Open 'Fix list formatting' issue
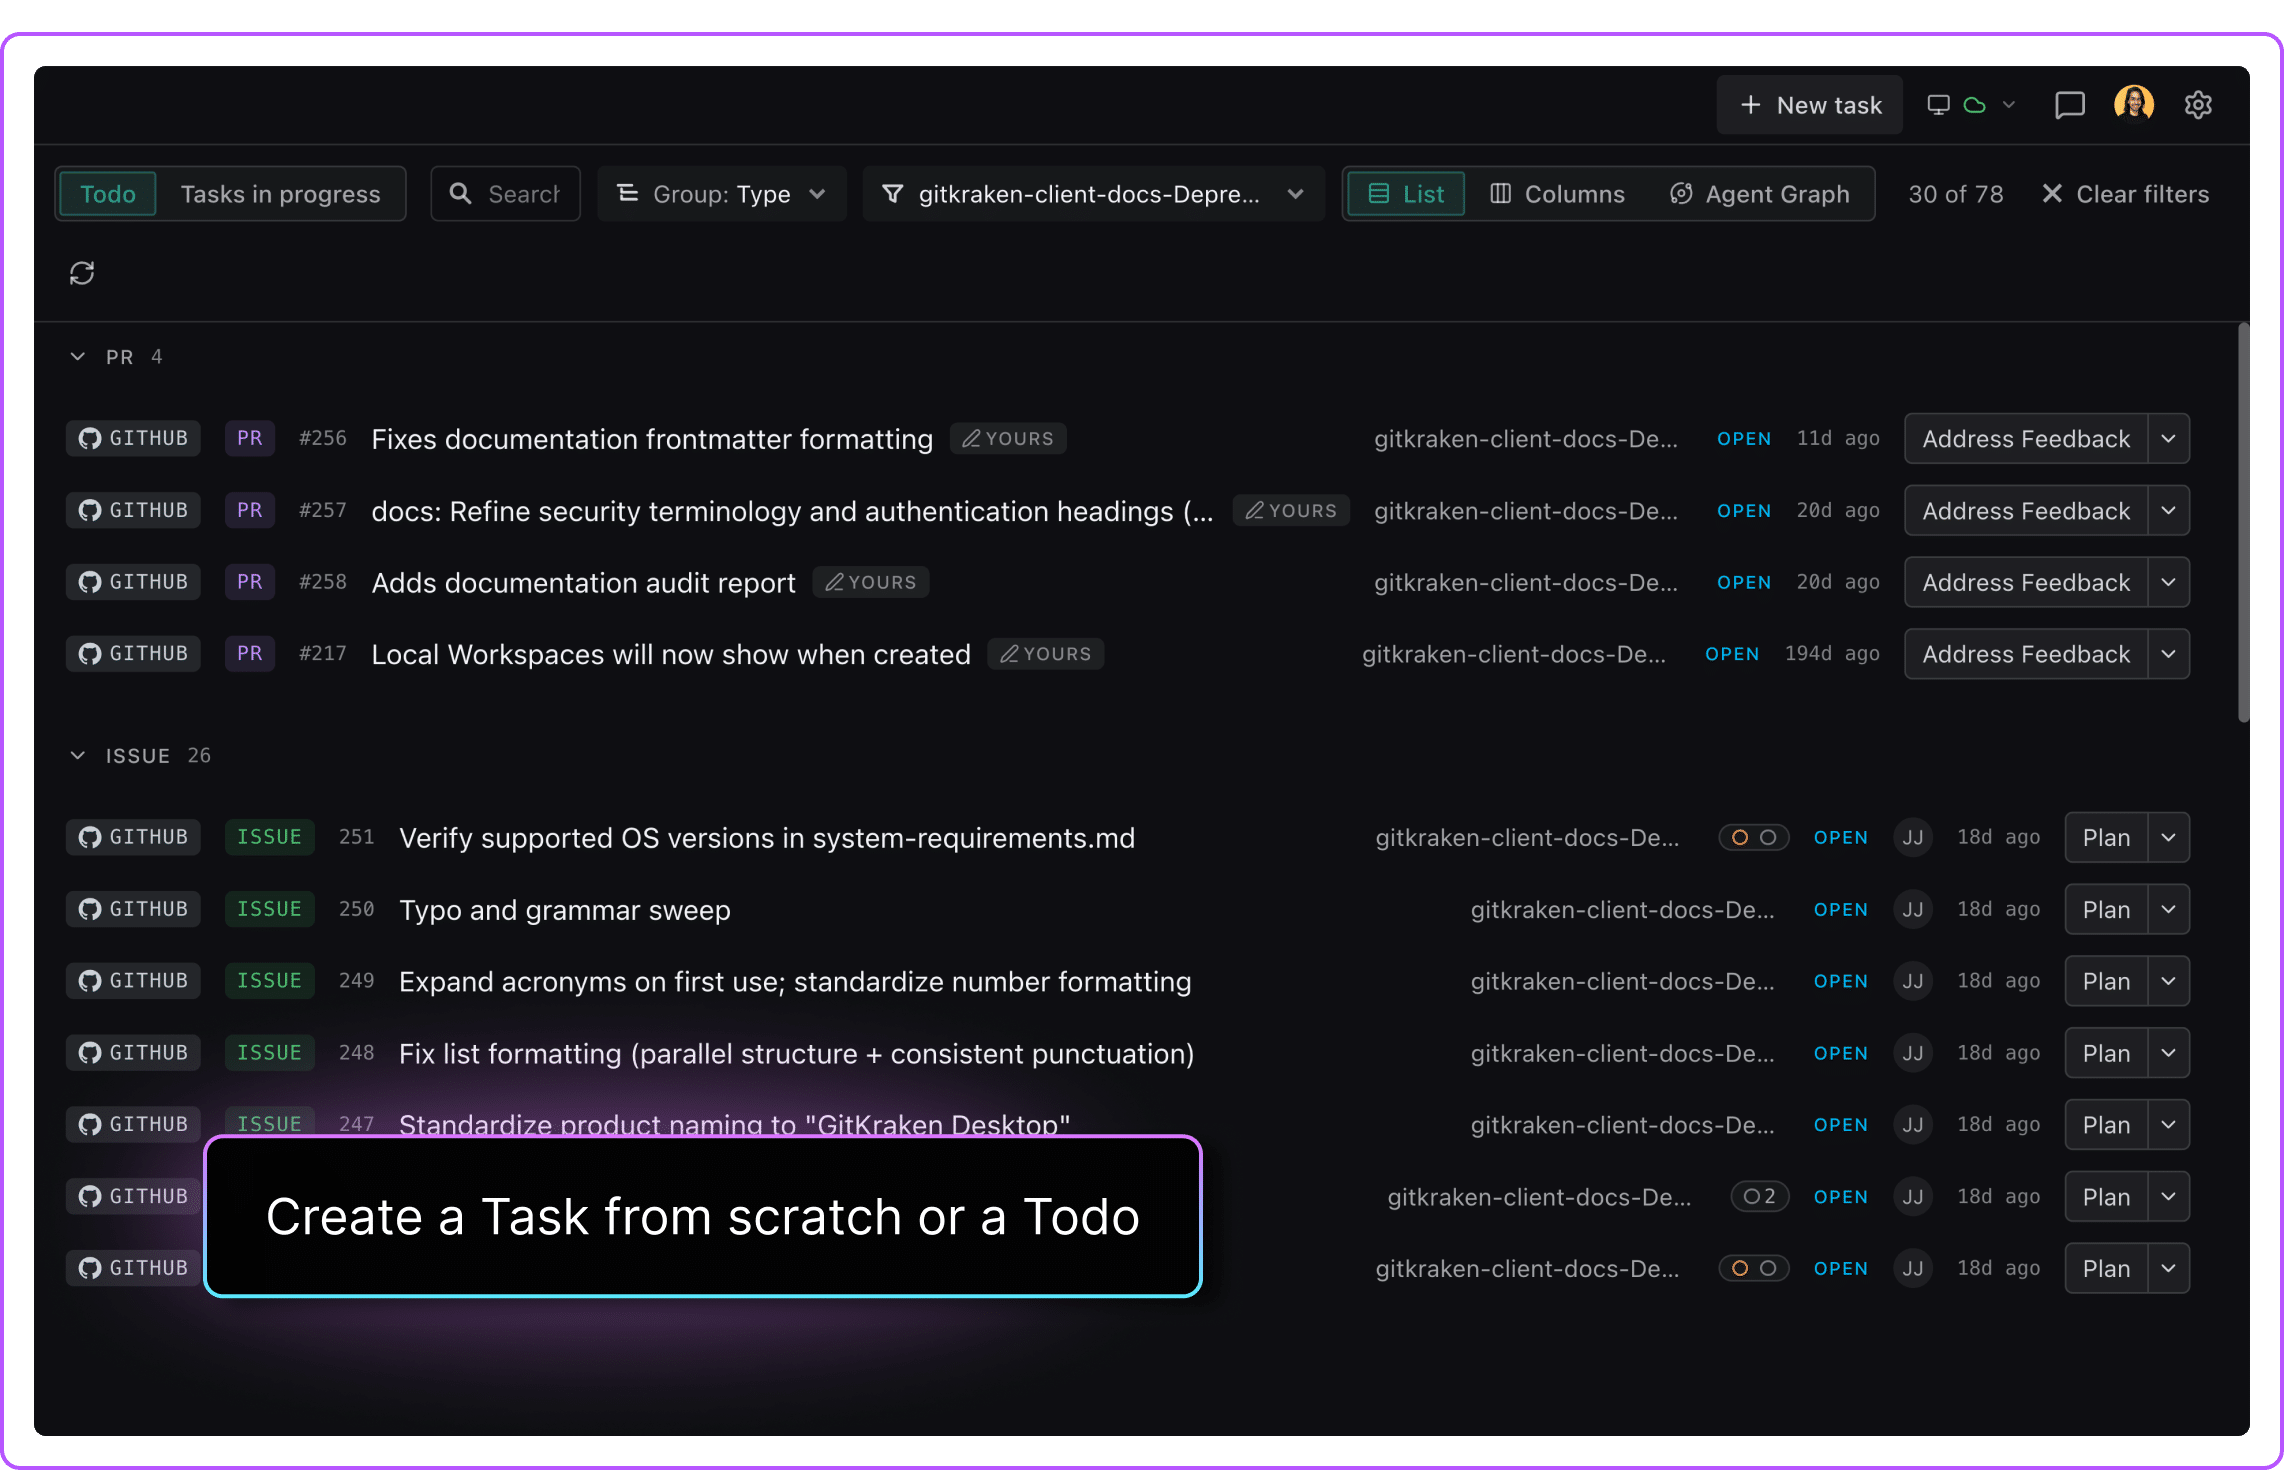 pos(797,1054)
